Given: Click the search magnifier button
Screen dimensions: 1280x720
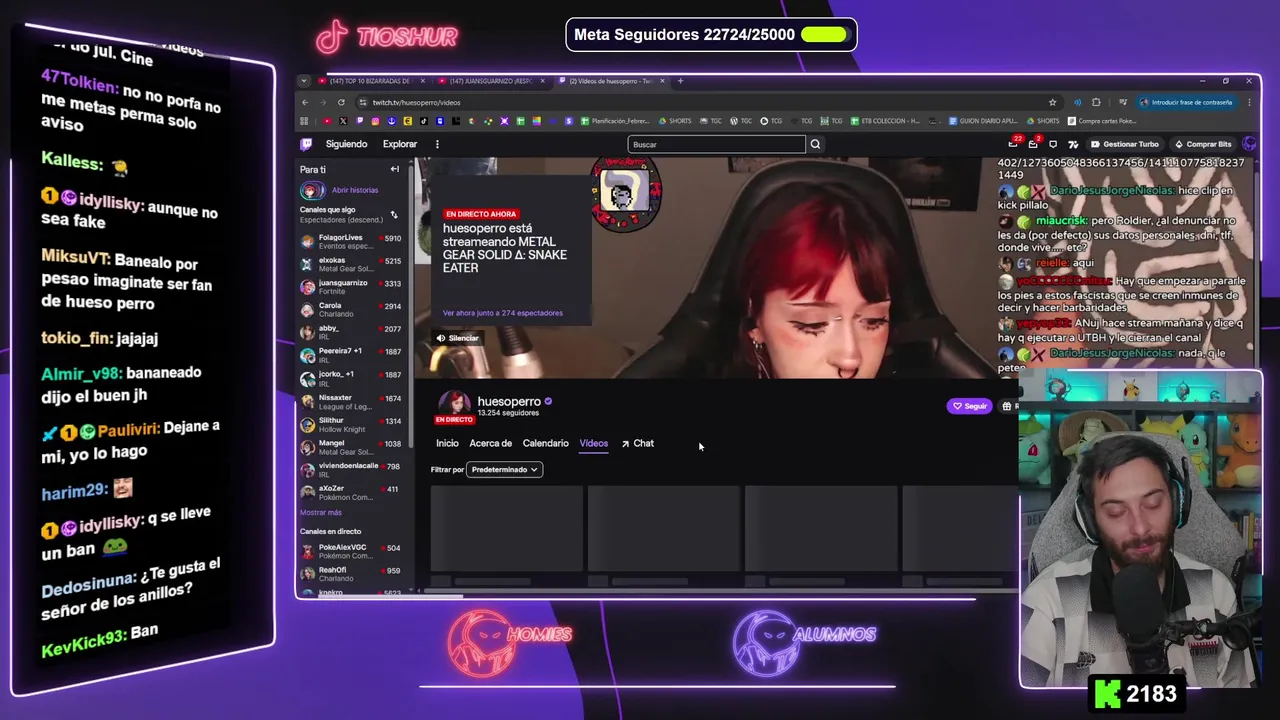Looking at the screenshot, I should click(815, 144).
